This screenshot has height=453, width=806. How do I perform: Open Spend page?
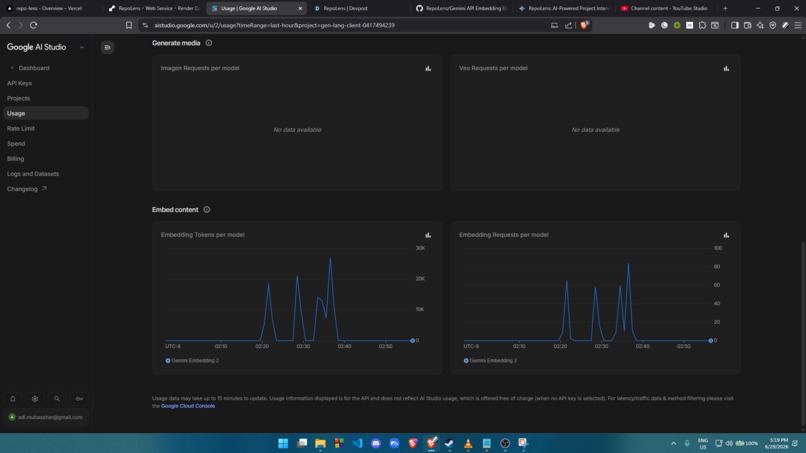pos(16,143)
